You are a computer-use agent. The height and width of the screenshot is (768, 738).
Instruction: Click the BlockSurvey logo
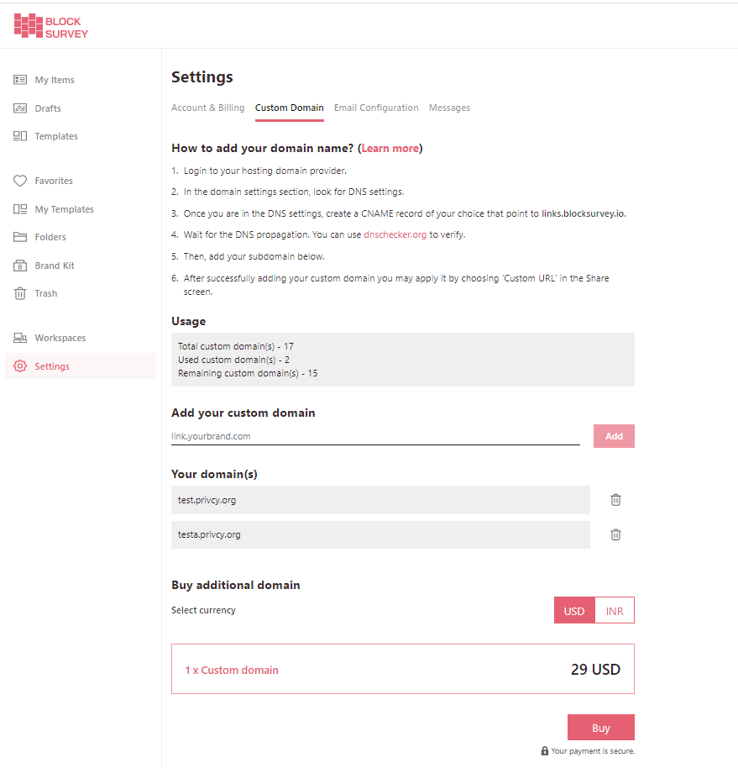point(51,26)
